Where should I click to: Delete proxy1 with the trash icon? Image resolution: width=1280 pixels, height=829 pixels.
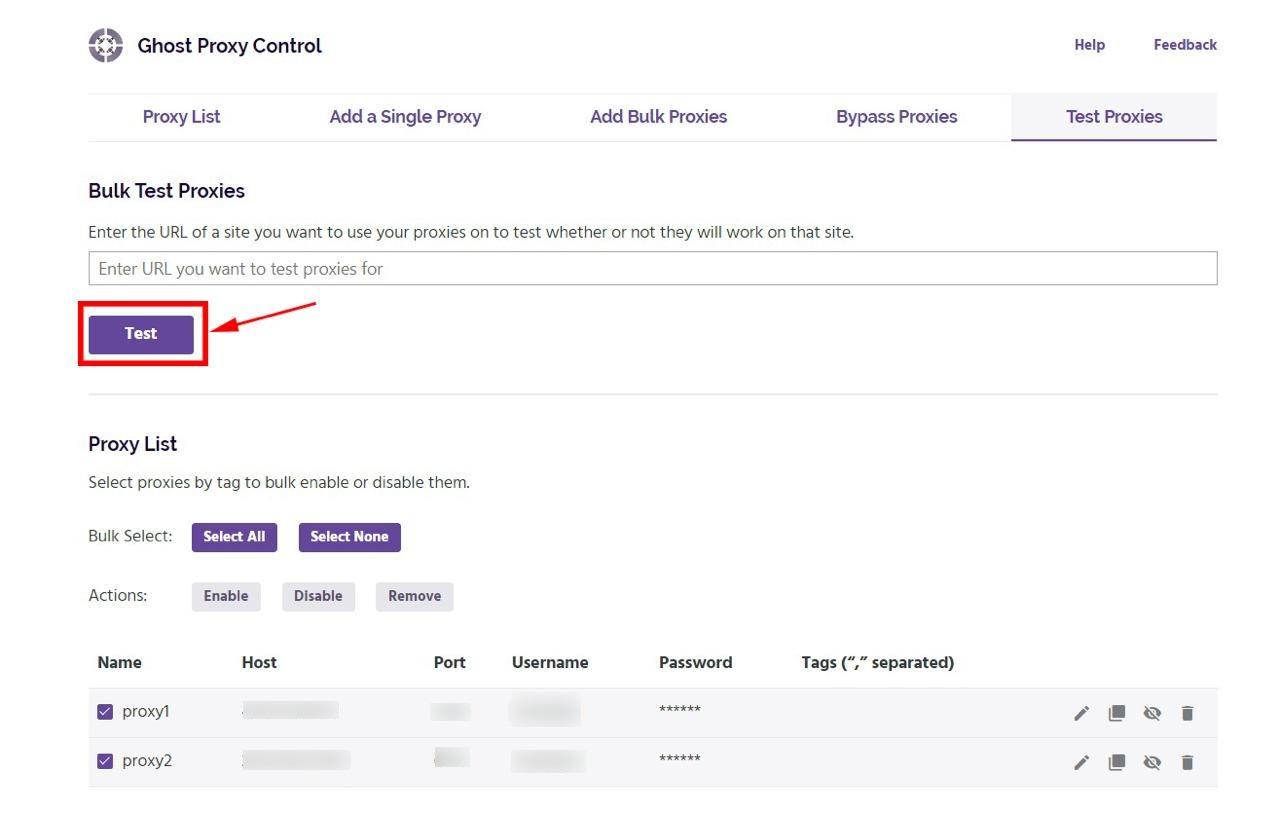tap(1187, 713)
